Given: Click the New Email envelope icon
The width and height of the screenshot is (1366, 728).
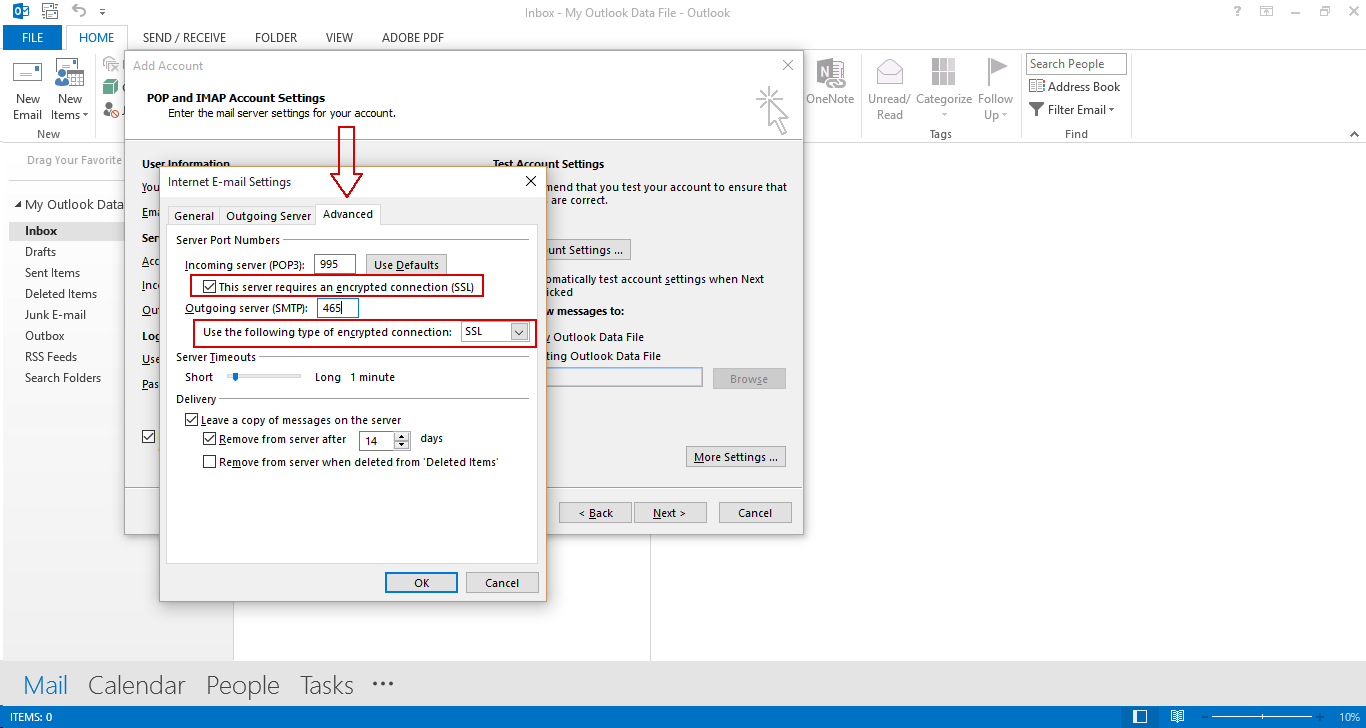Looking at the screenshot, I should (x=28, y=73).
